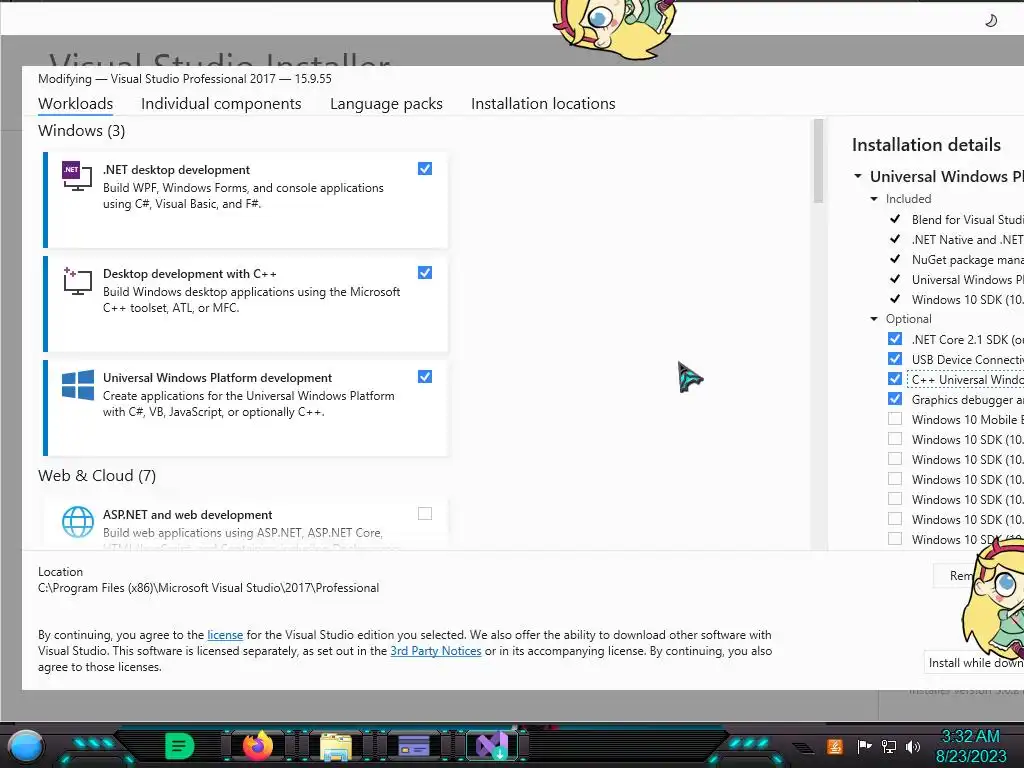1024x768 pixels.
Task: Uncheck Desktop development with C++ workload
Action: (424, 272)
